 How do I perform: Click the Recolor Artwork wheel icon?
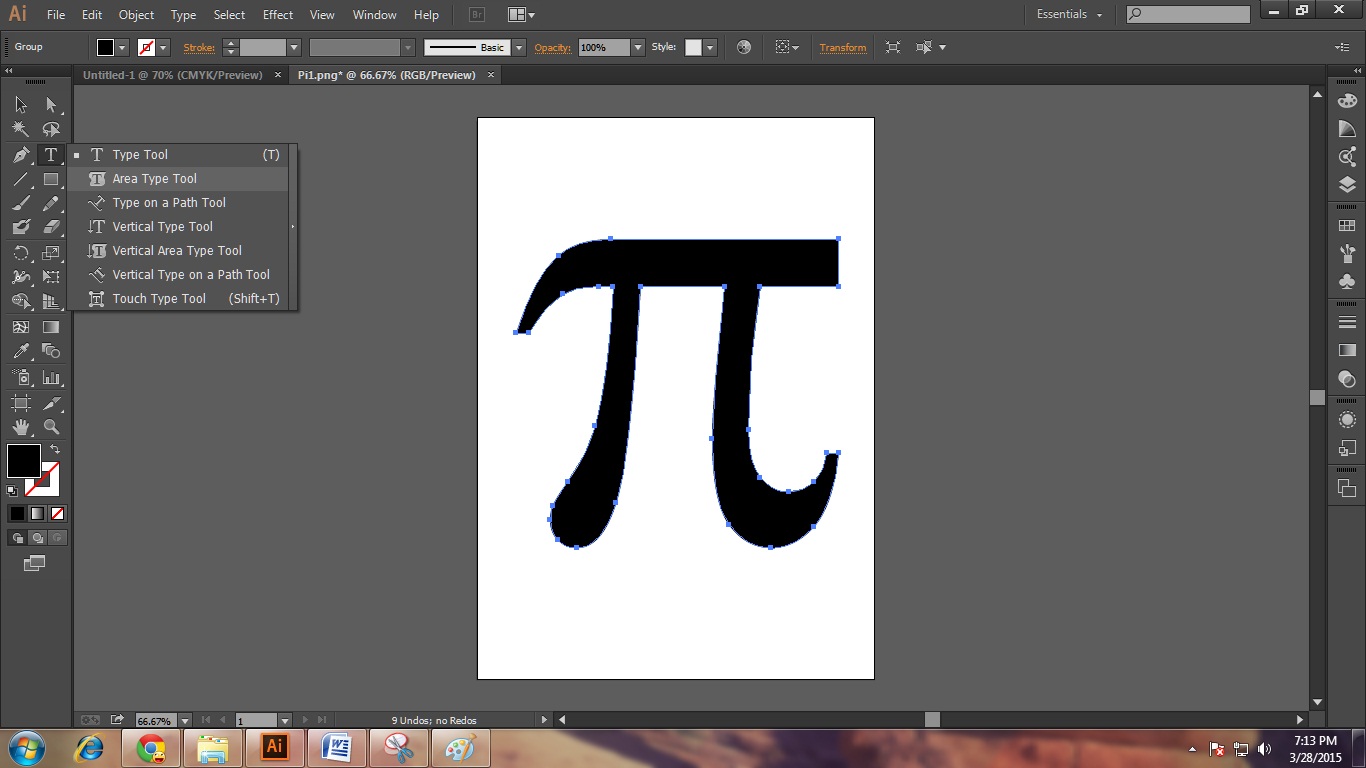tap(743, 47)
